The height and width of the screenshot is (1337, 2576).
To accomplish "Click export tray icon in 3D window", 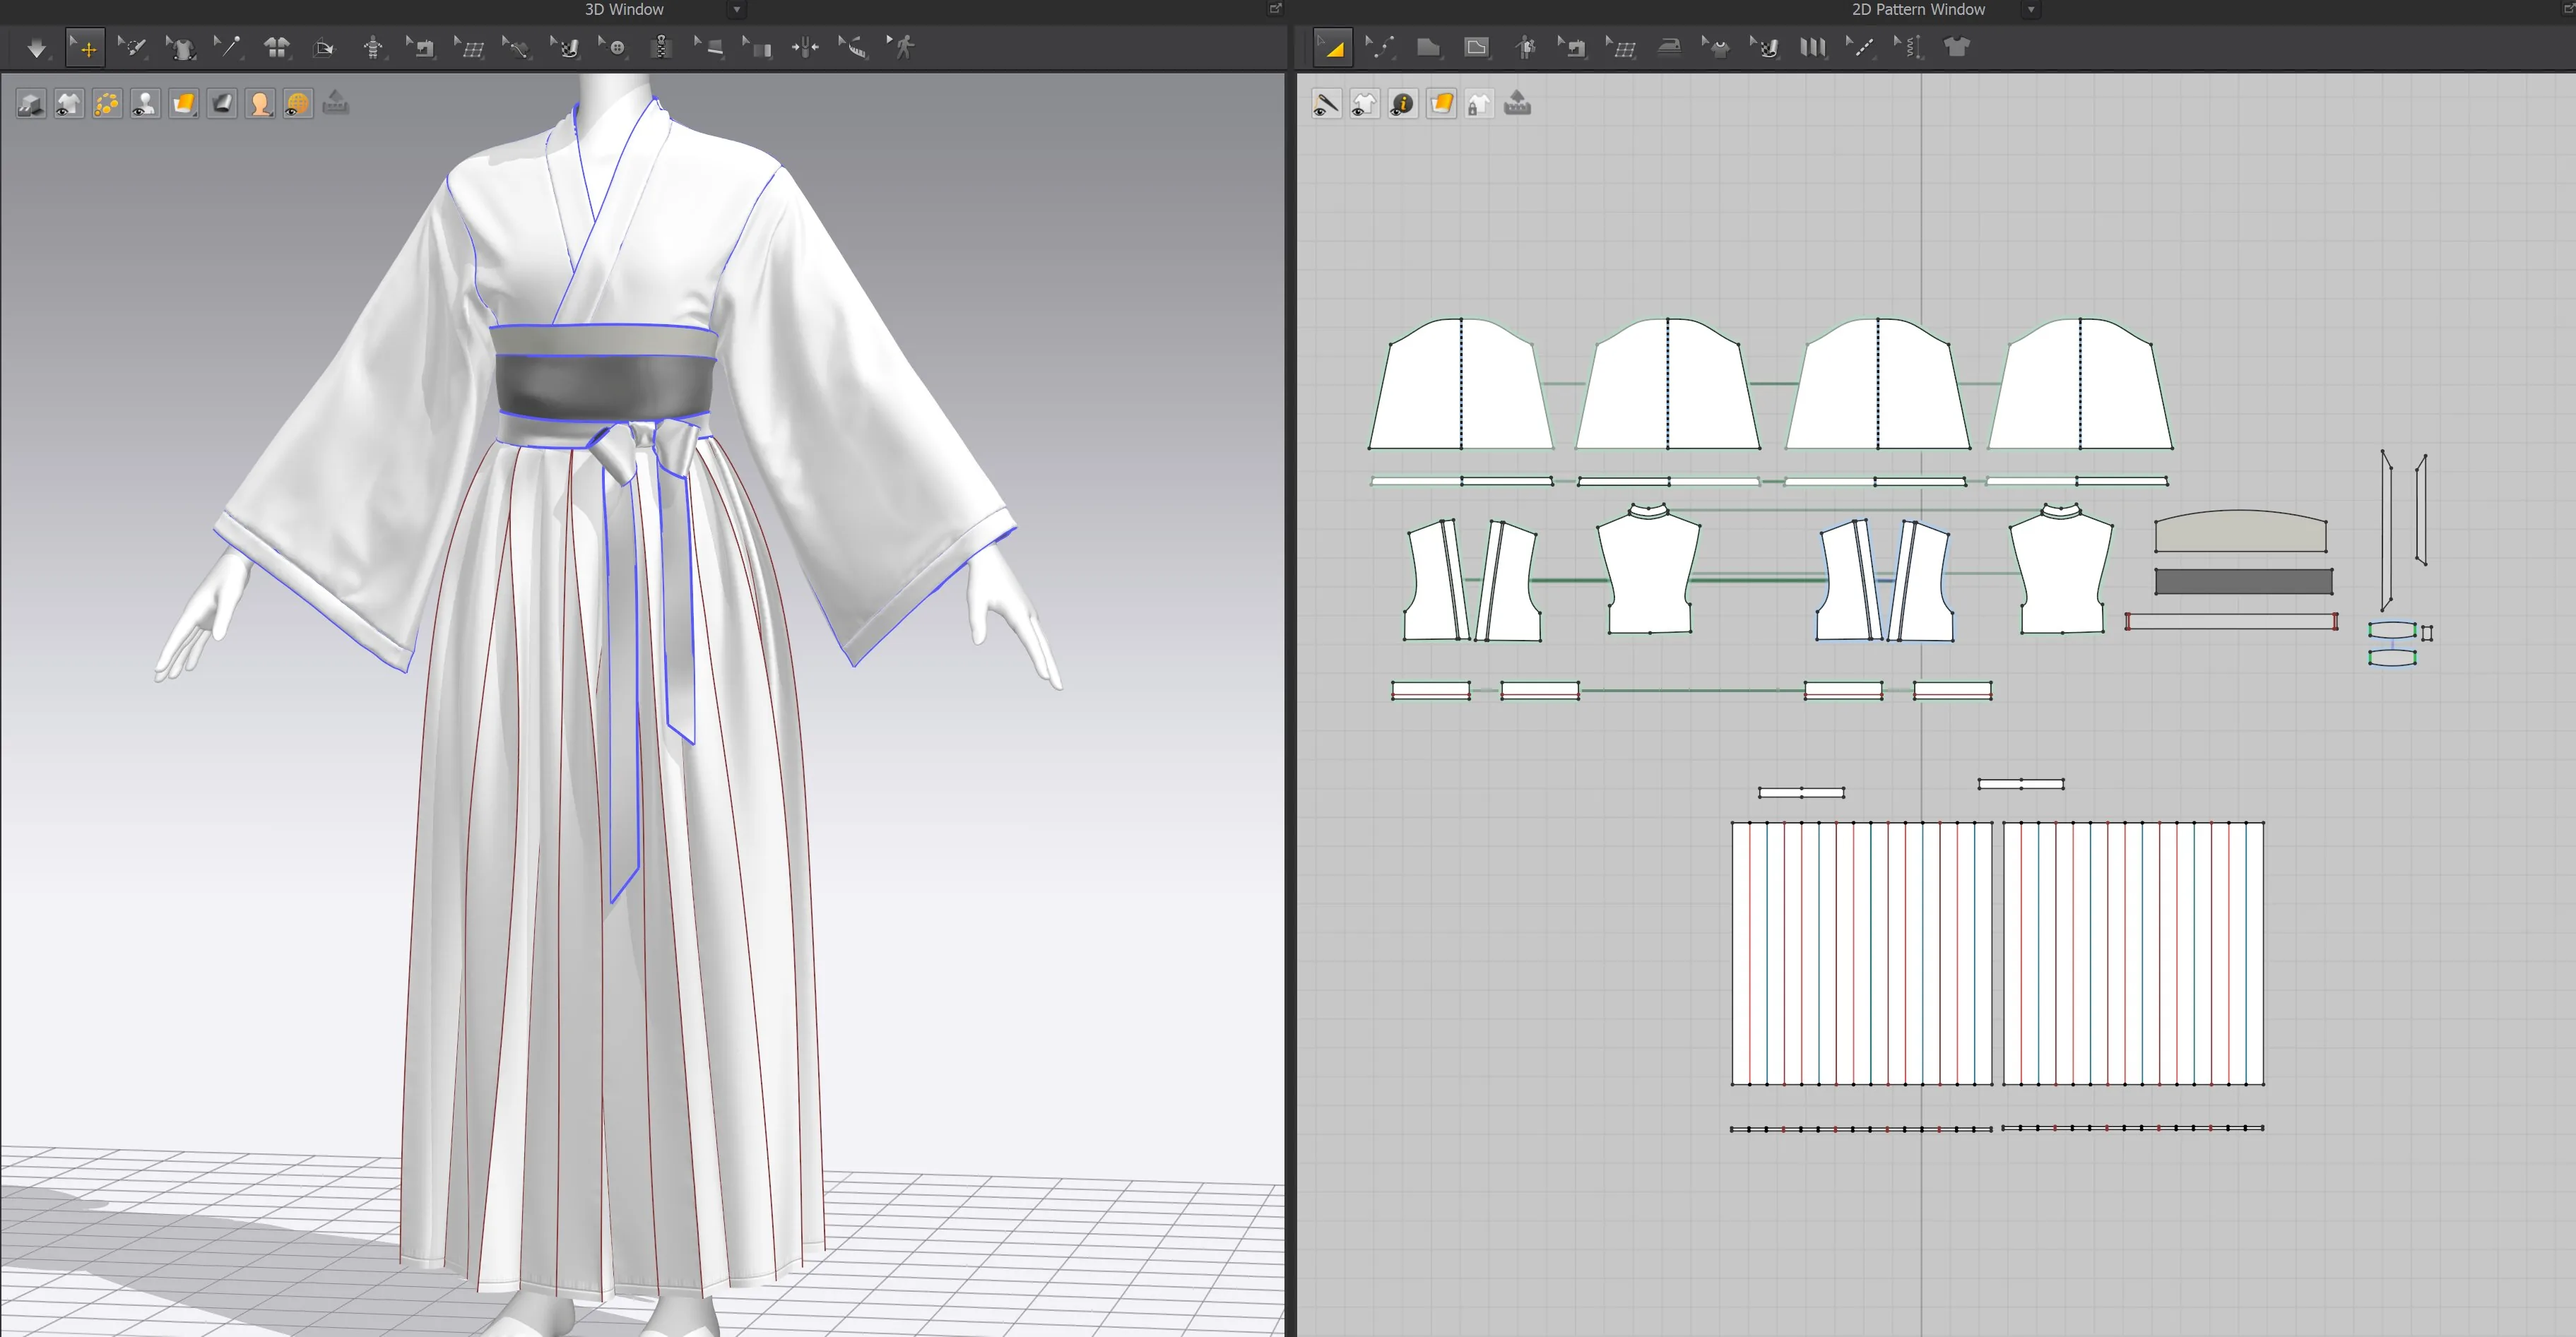I will [336, 103].
